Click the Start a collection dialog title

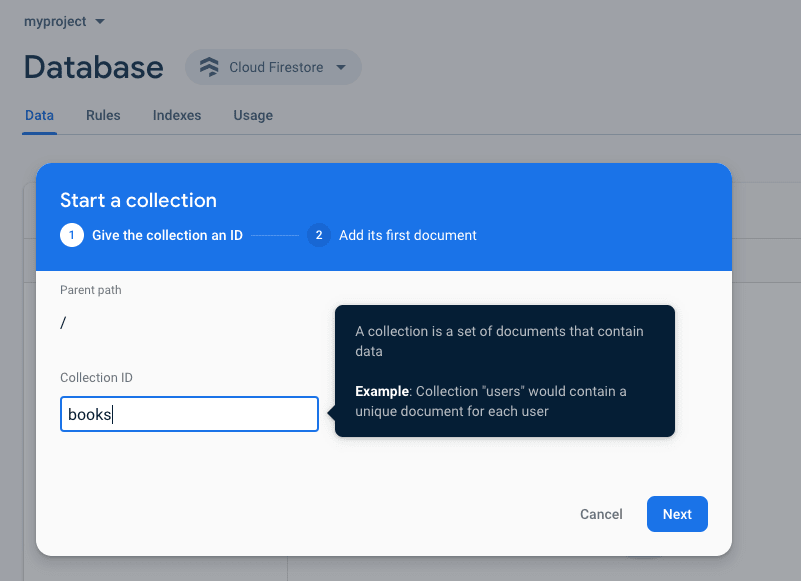pos(138,200)
